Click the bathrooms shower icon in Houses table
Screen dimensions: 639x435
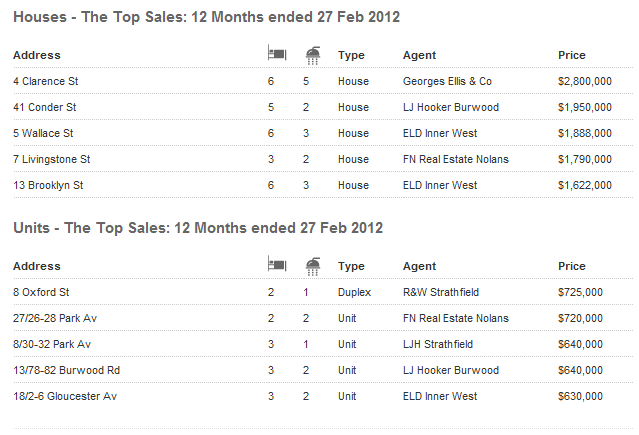(313, 54)
